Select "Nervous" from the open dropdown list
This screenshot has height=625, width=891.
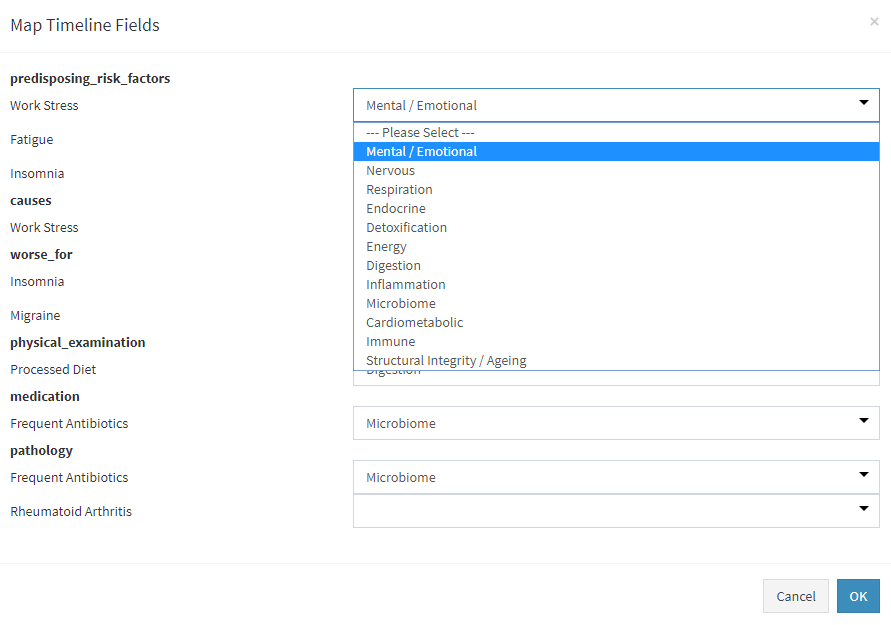click(x=390, y=170)
